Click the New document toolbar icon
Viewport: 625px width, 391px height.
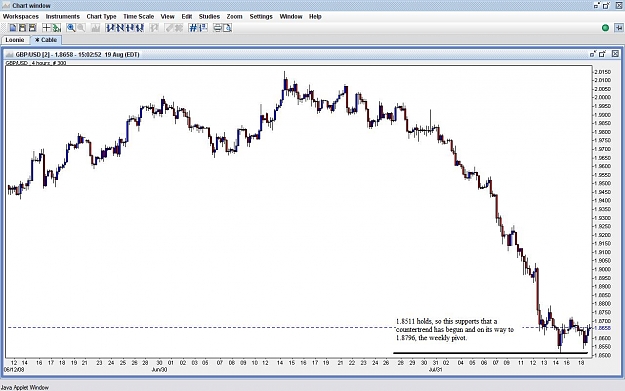13,28
